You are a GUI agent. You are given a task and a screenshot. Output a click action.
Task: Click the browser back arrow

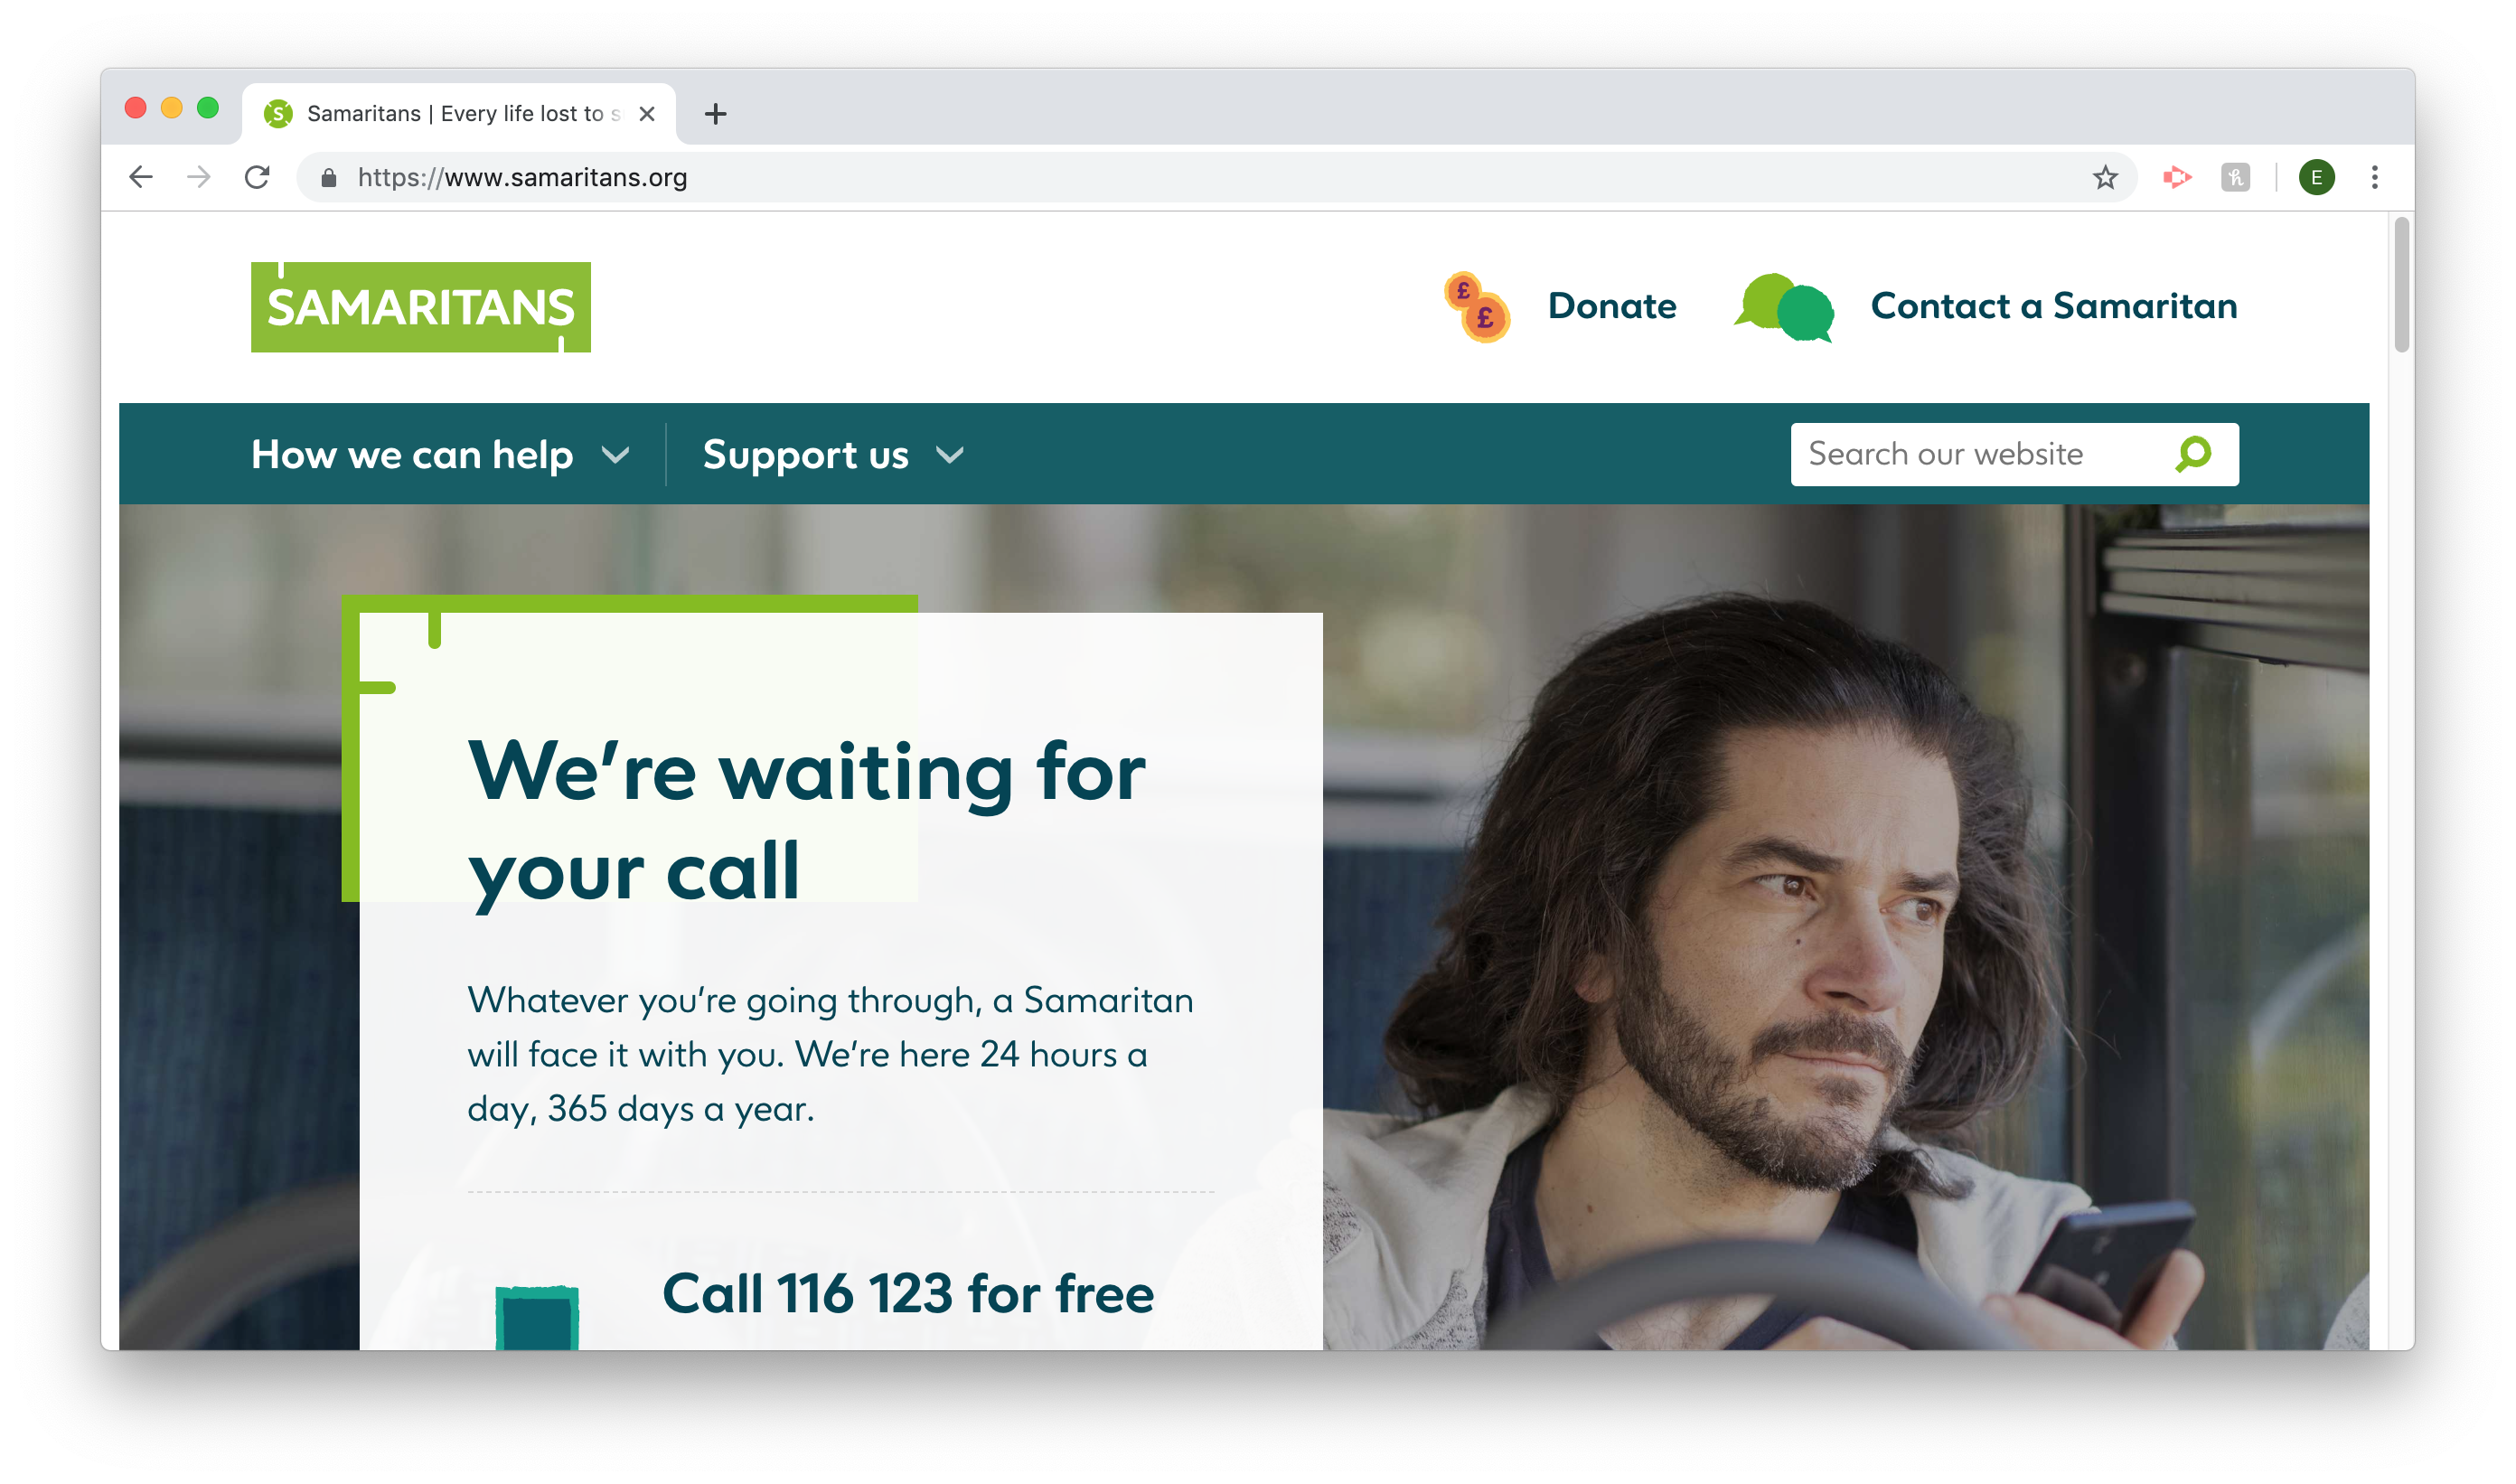click(141, 177)
